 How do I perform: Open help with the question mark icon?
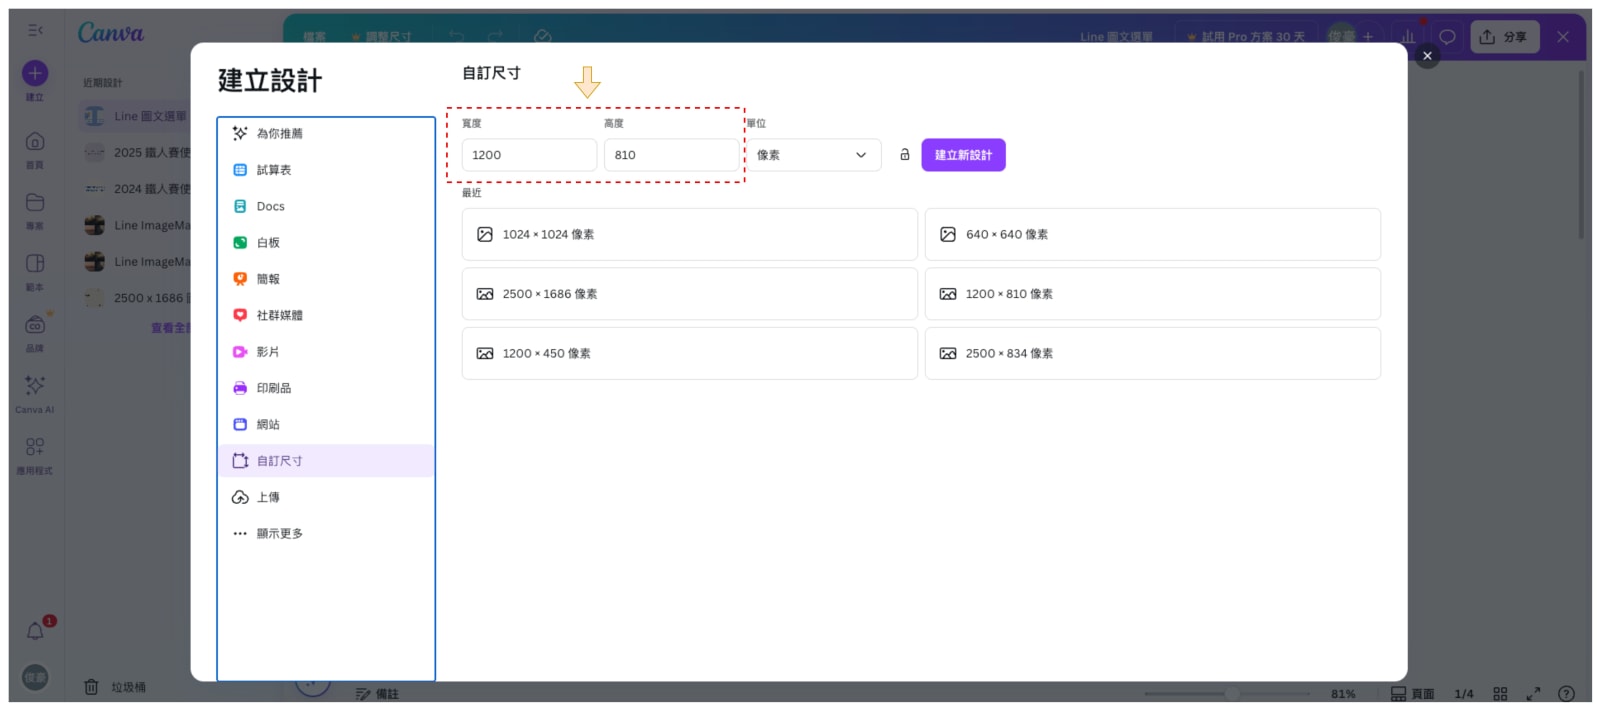[1567, 694]
